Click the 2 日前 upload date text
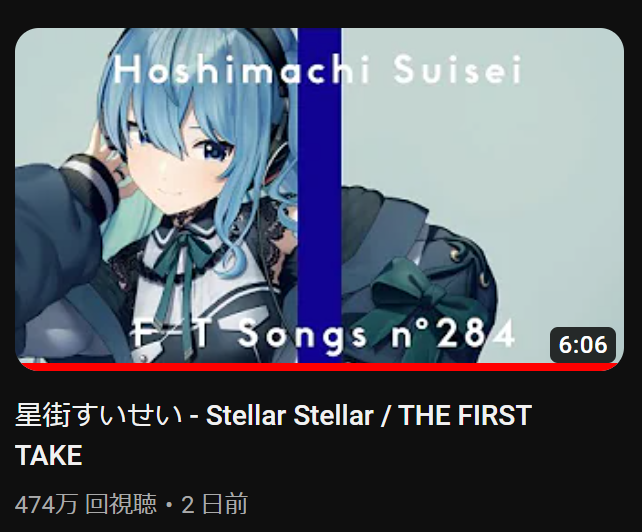 214,504
